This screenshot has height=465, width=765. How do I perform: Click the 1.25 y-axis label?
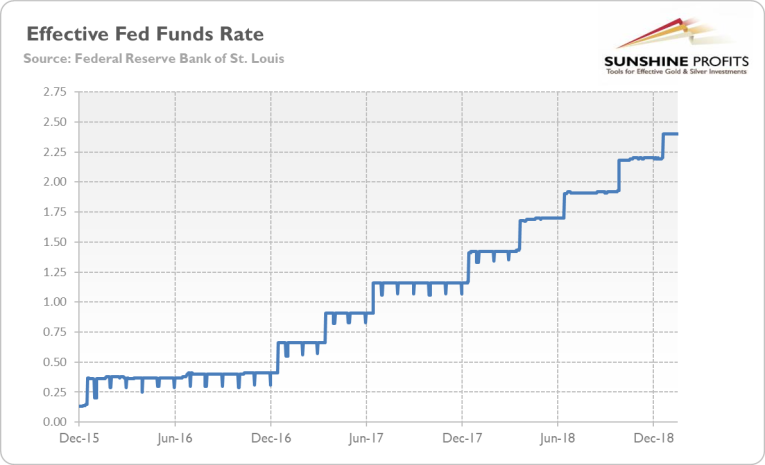[x=54, y=272]
